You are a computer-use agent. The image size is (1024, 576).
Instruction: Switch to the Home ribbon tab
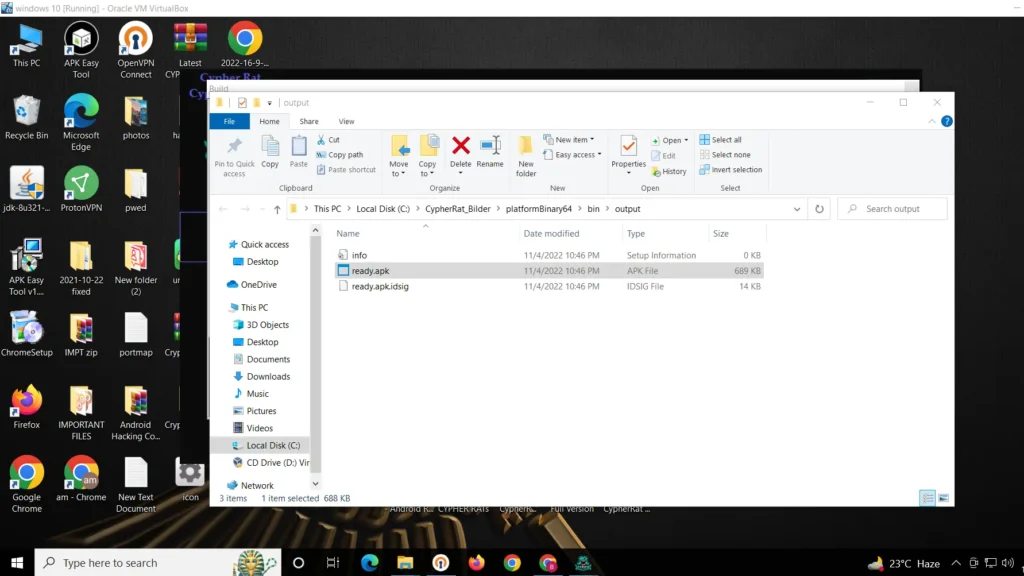click(x=269, y=121)
